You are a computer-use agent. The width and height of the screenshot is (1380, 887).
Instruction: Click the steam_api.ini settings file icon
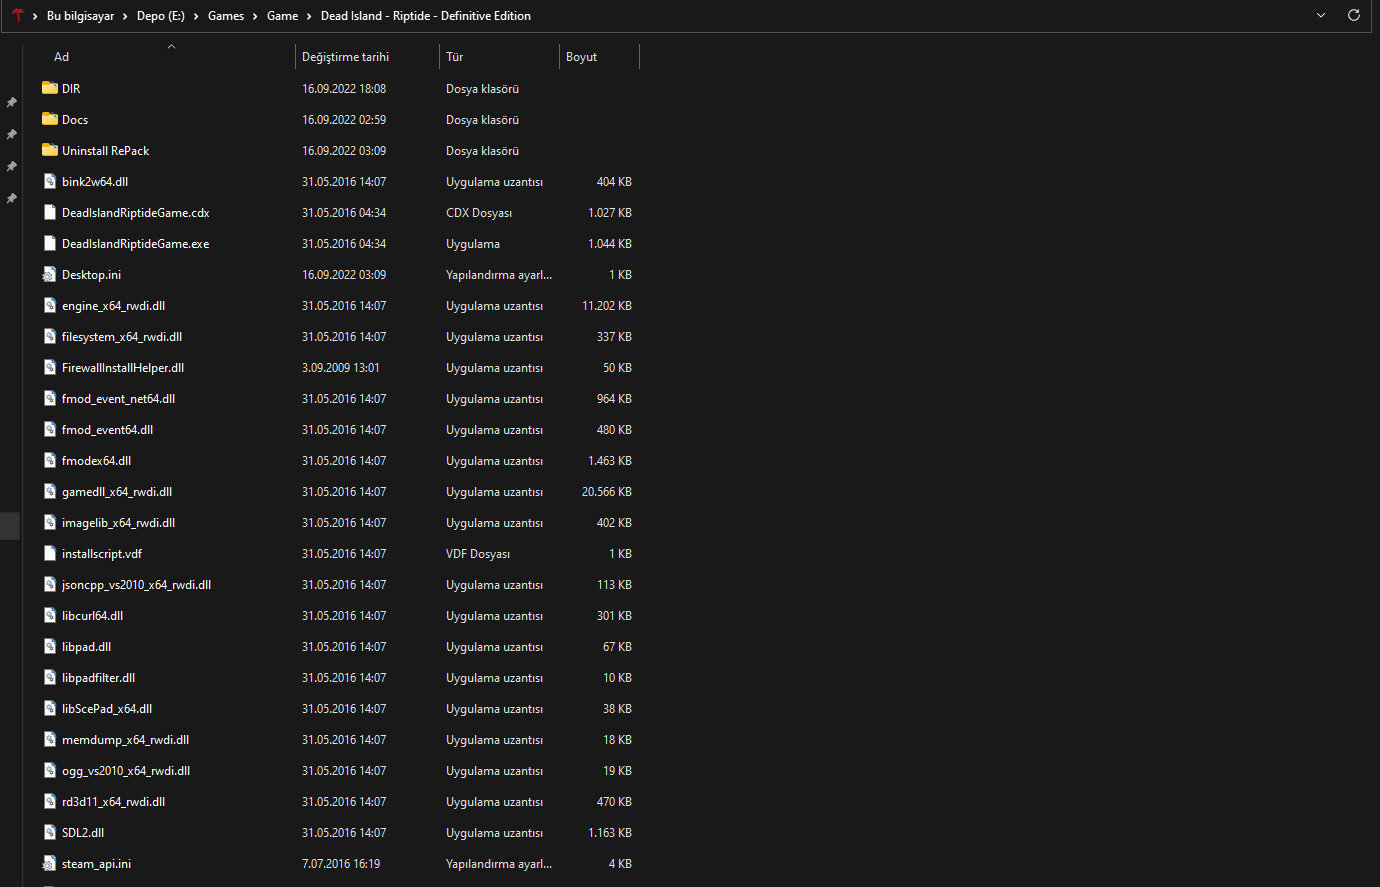pos(50,863)
